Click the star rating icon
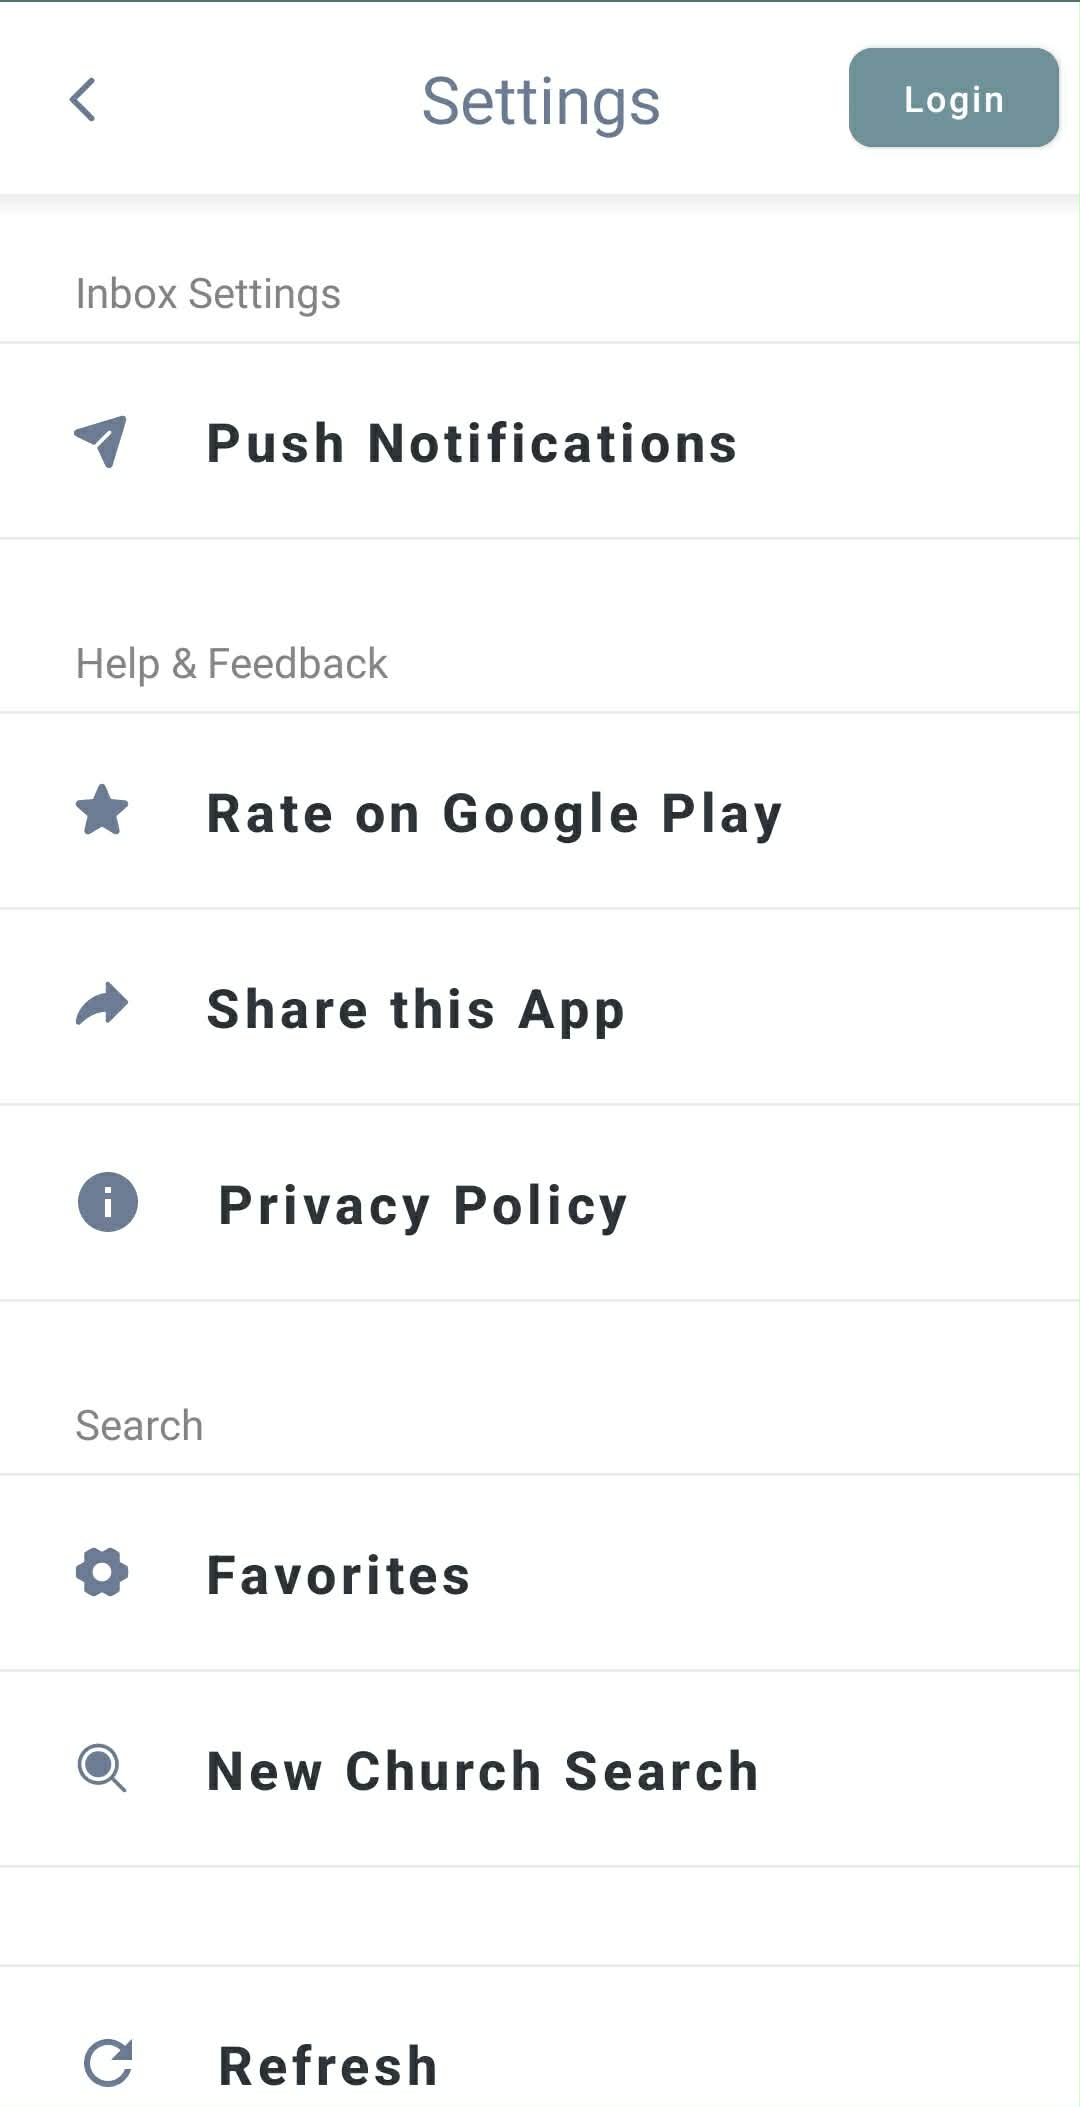This screenshot has height=2107, width=1080. coord(102,810)
